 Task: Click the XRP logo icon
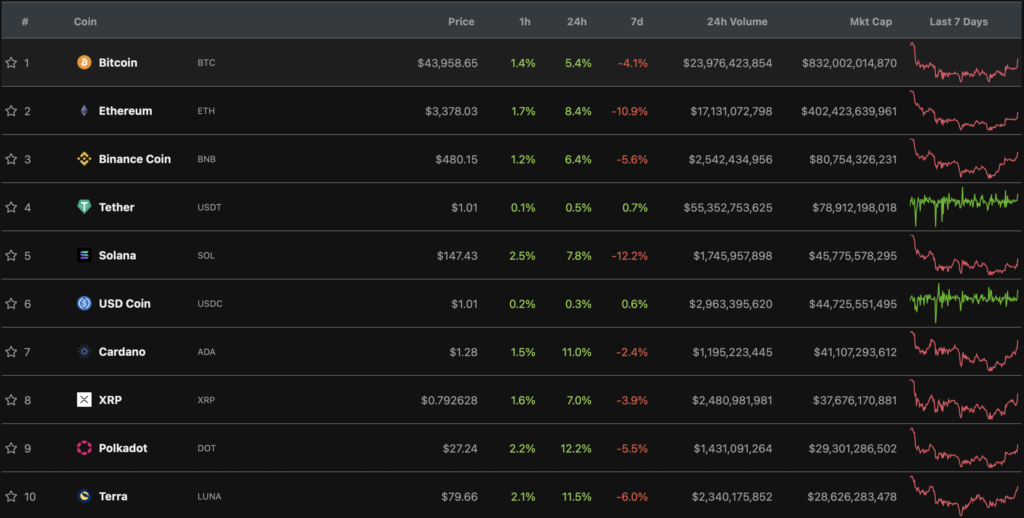[x=84, y=400]
